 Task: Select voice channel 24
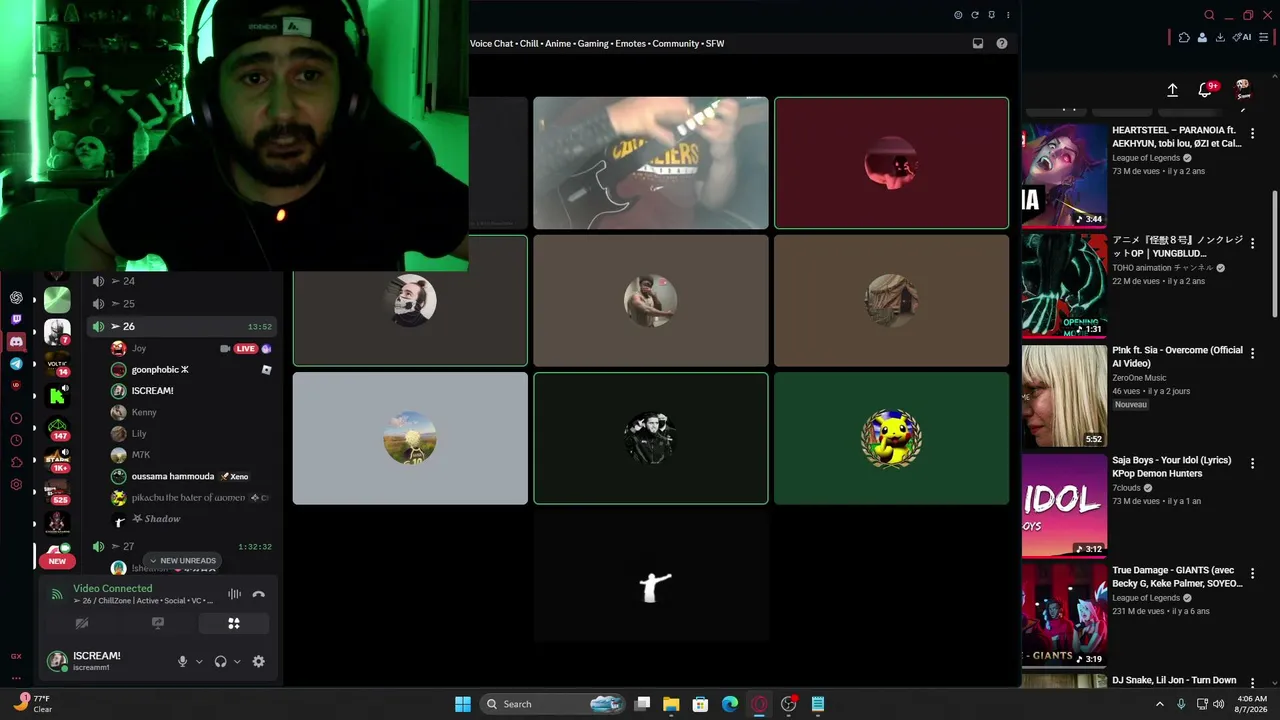tap(181, 281)
